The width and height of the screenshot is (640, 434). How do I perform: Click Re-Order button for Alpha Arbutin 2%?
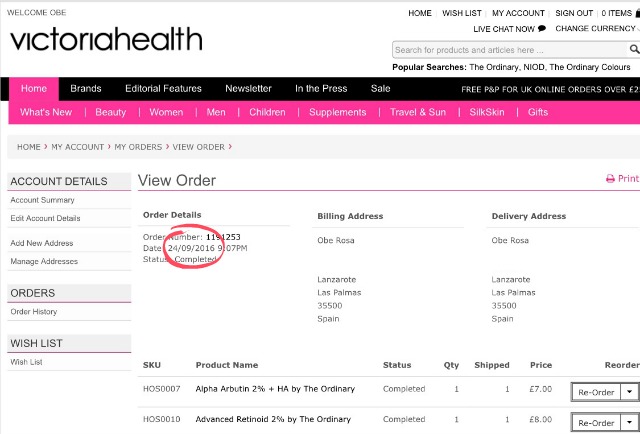(596, 392)
